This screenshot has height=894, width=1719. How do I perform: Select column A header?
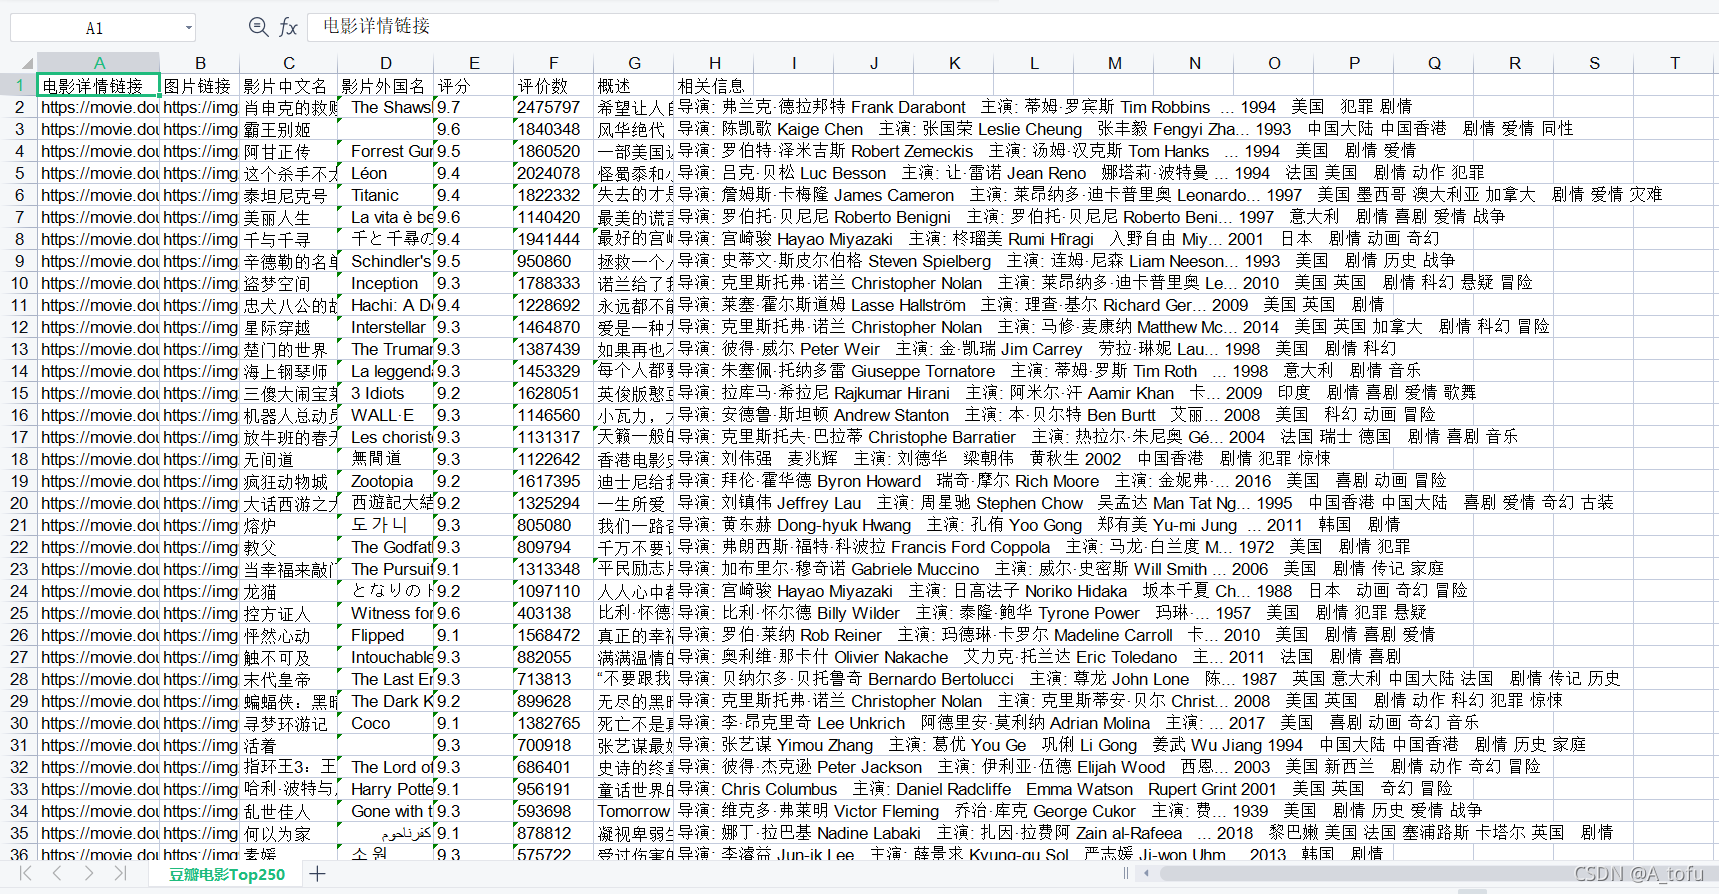(99, 63)
